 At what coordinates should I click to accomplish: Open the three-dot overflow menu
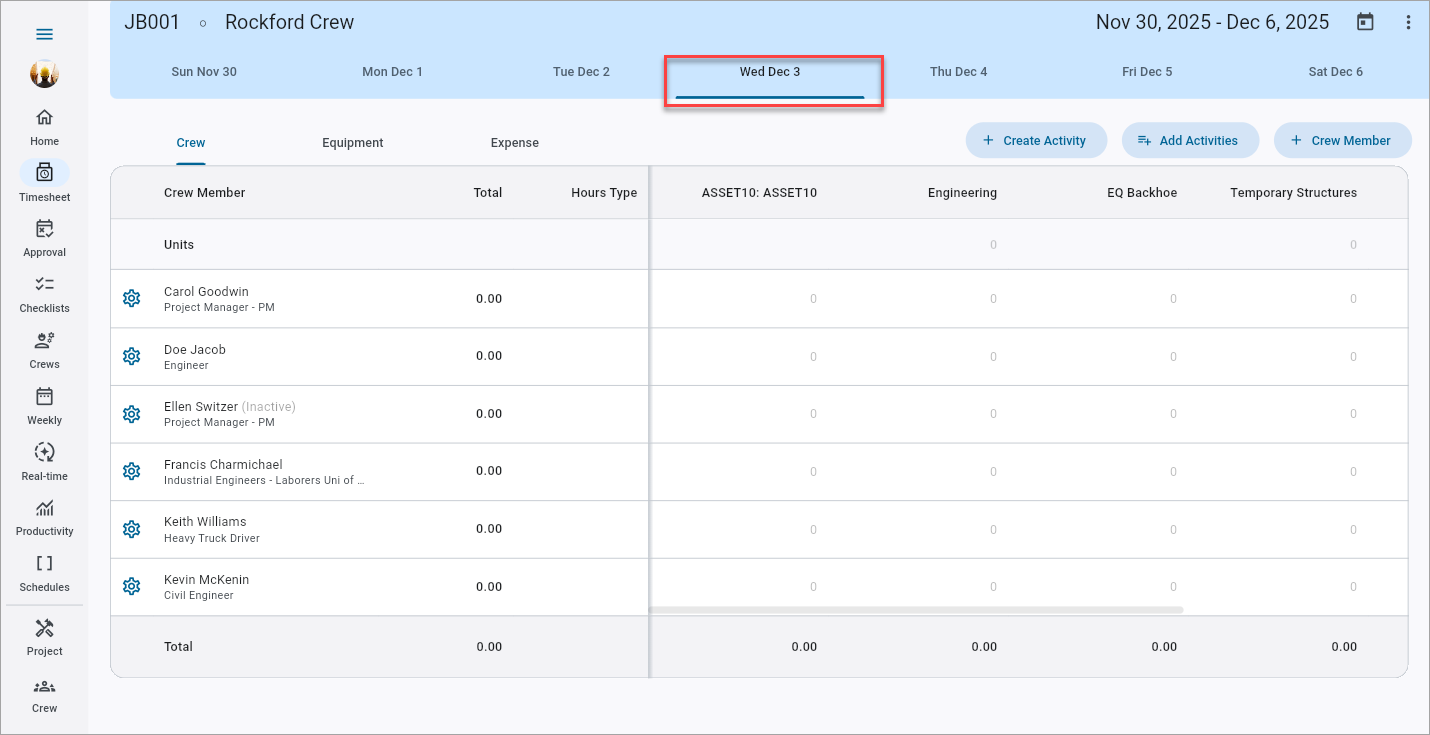coord(1409,21)
